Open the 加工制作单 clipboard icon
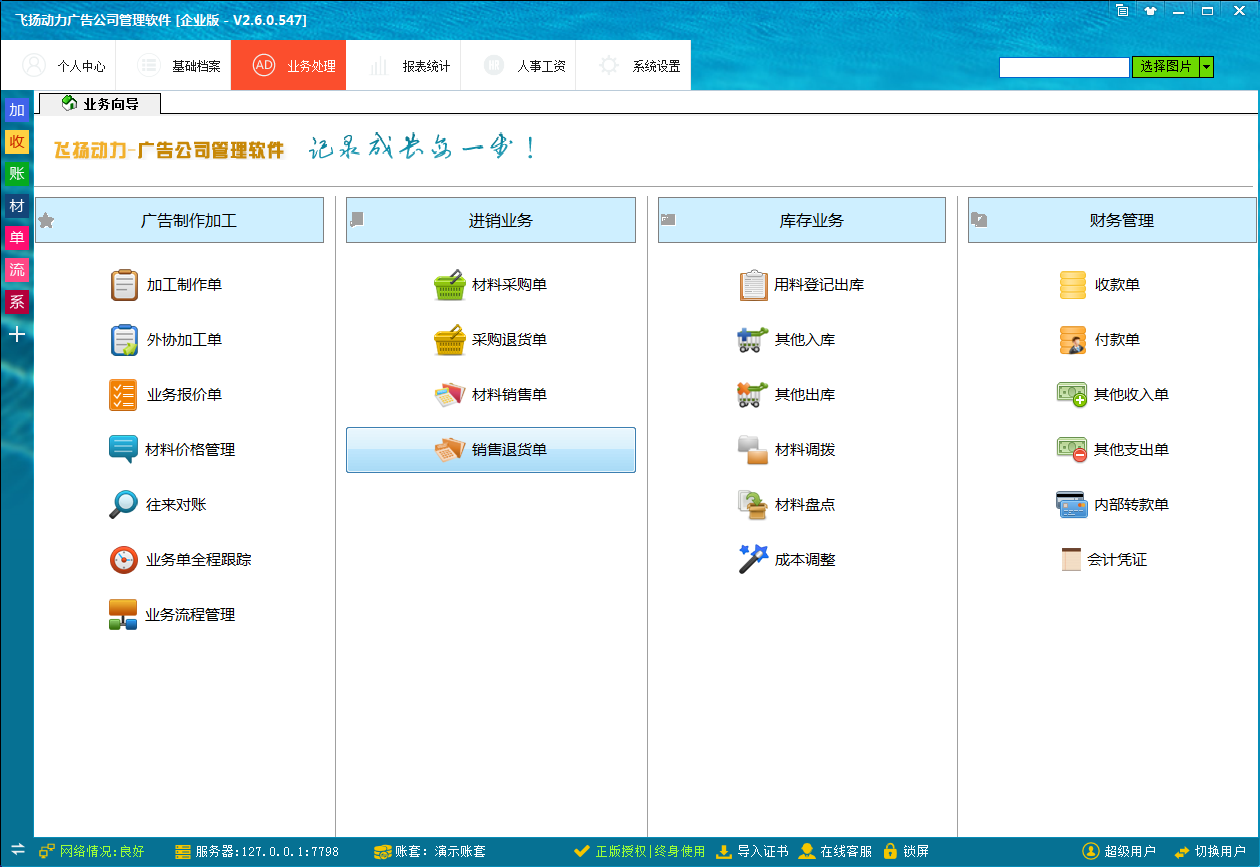 [124, 285]
